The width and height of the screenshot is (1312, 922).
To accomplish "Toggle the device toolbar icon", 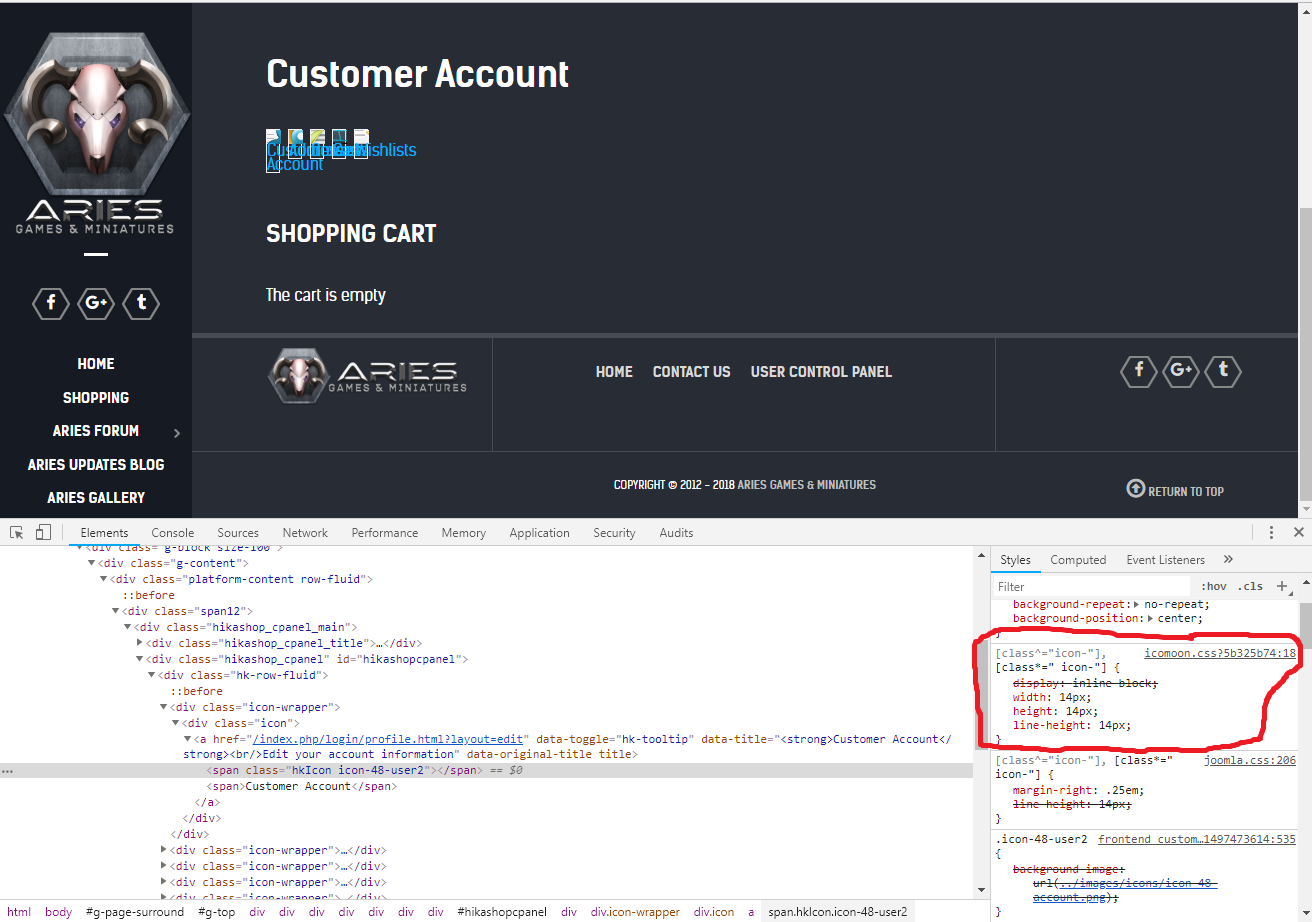I will [x=43, y=533].
